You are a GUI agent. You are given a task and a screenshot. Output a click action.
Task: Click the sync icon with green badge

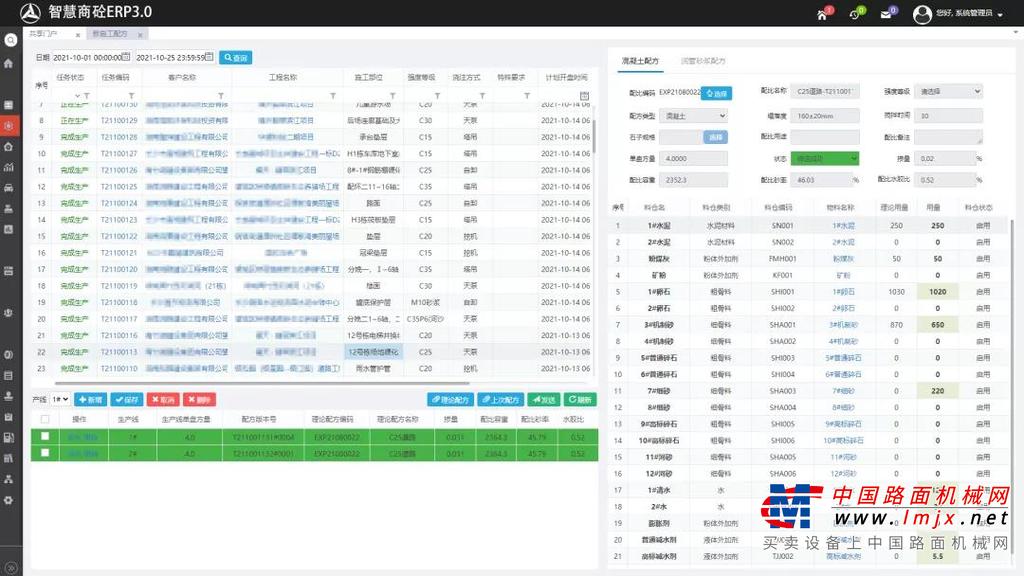[854, 14]
